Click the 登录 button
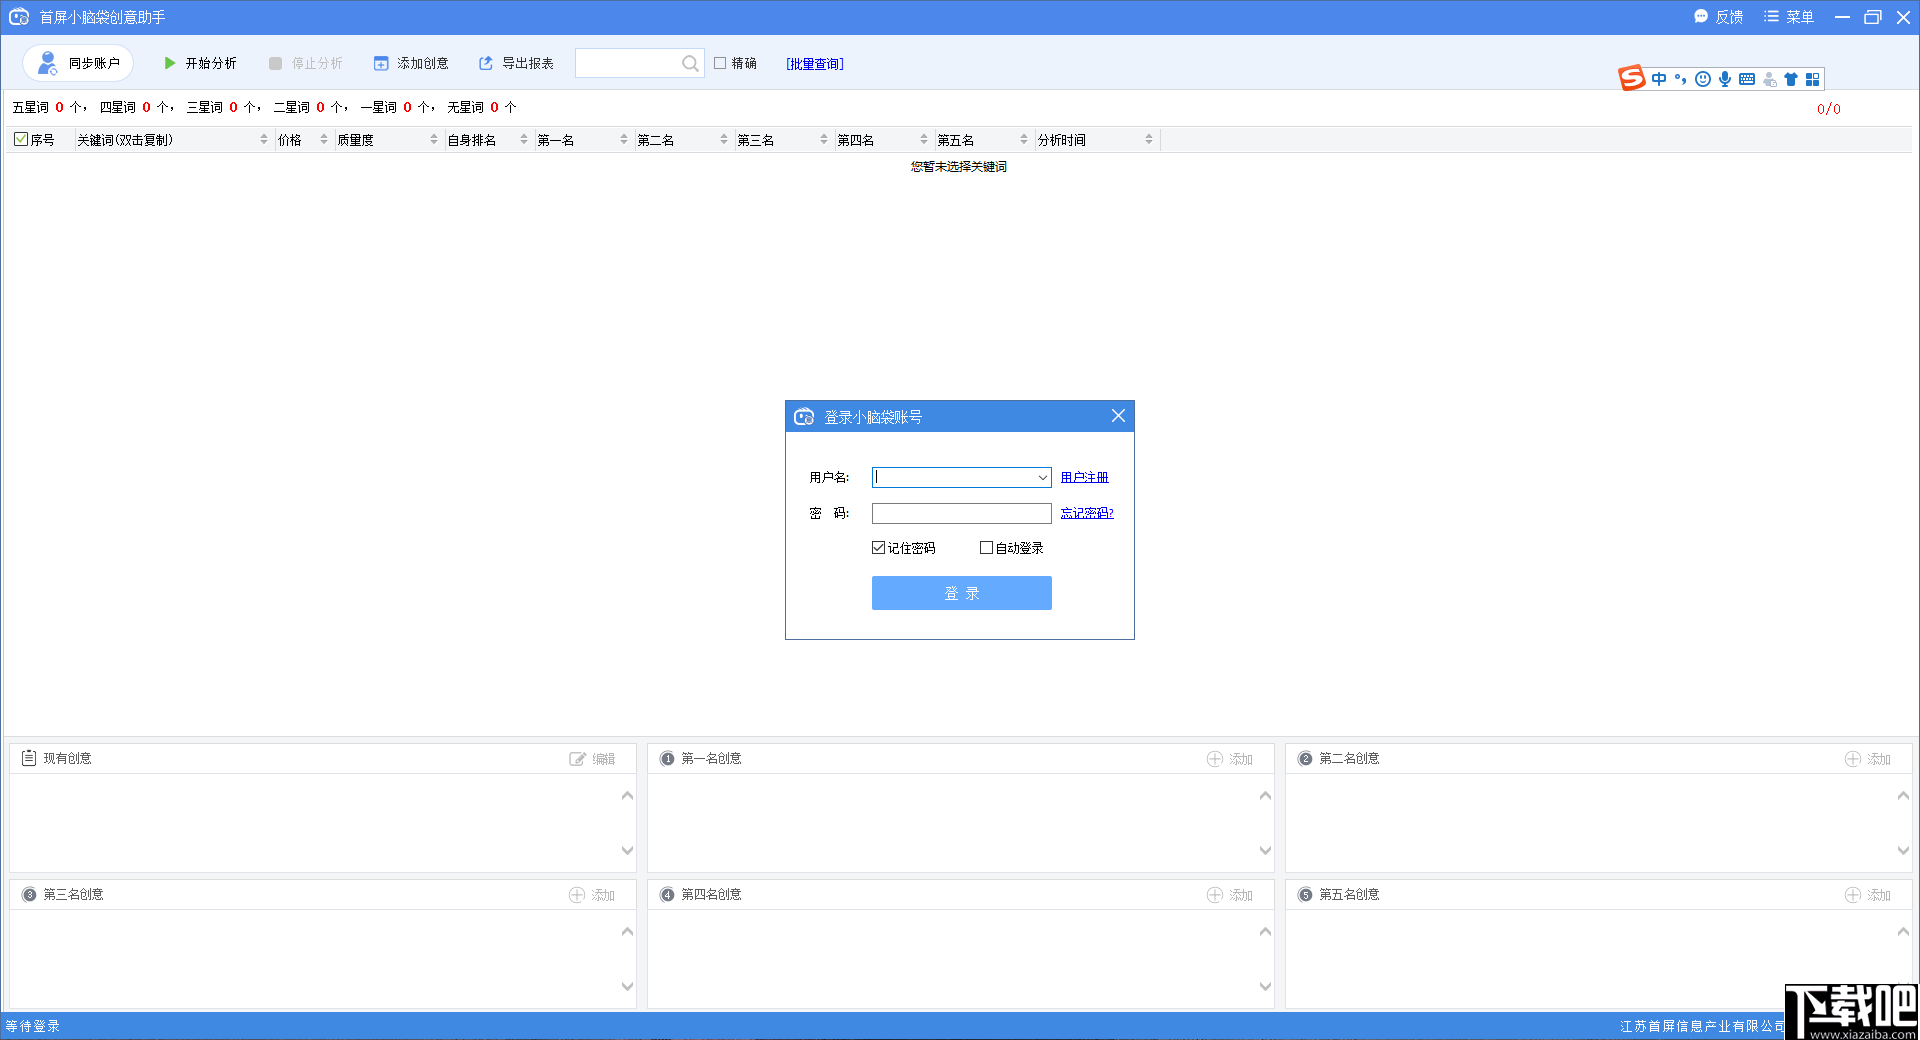1920x1040 pixels. click(961, 592)
